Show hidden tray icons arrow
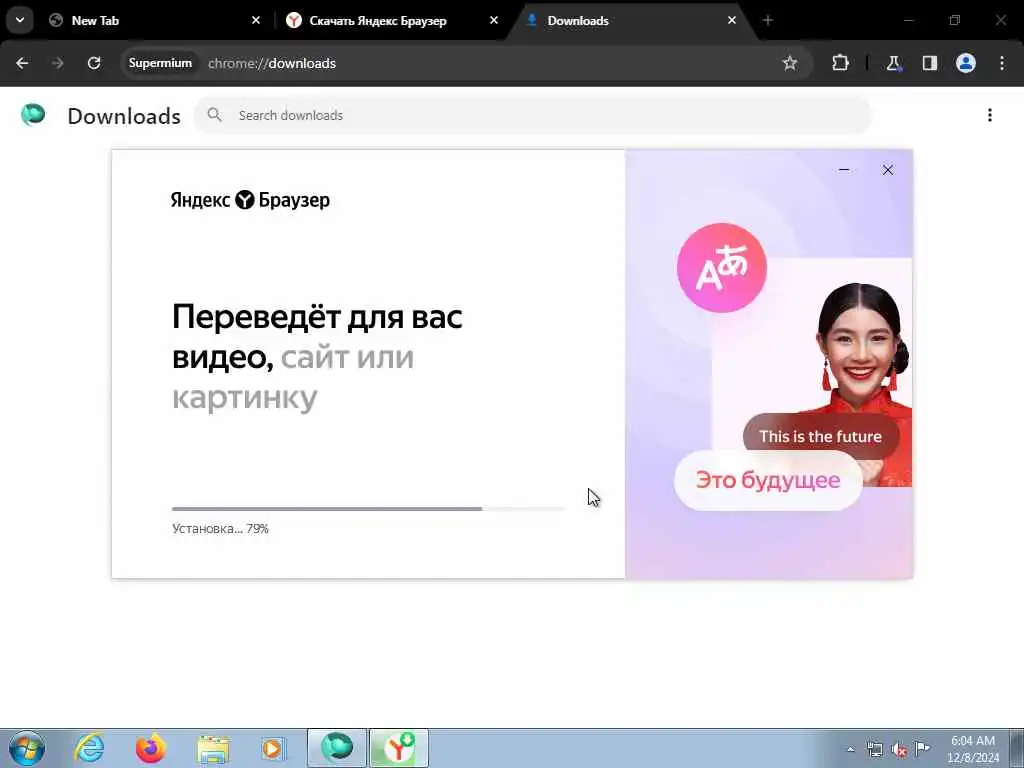 pos(850,749)
